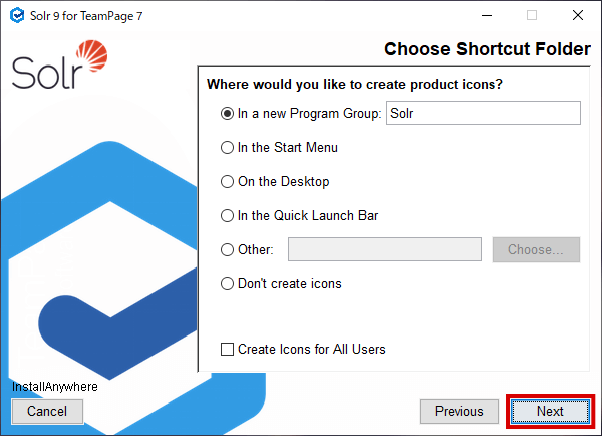Enable Create Icons for All Users

pyautogui.click(x=228, y=350)
